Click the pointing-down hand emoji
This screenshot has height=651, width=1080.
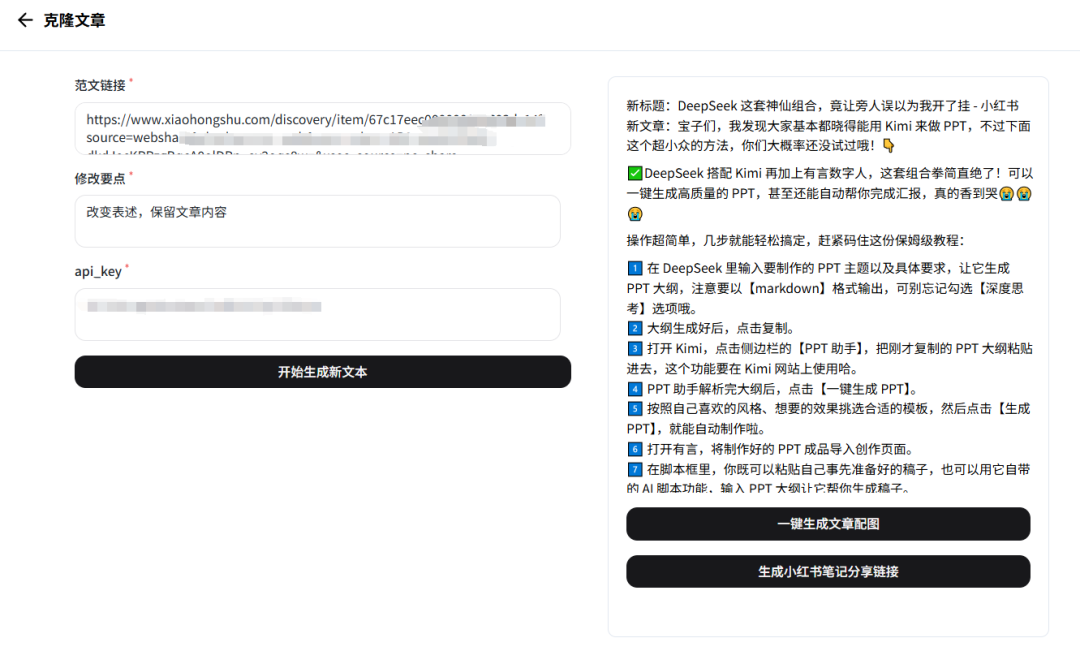pyautogui.click(x=889, y=145)
